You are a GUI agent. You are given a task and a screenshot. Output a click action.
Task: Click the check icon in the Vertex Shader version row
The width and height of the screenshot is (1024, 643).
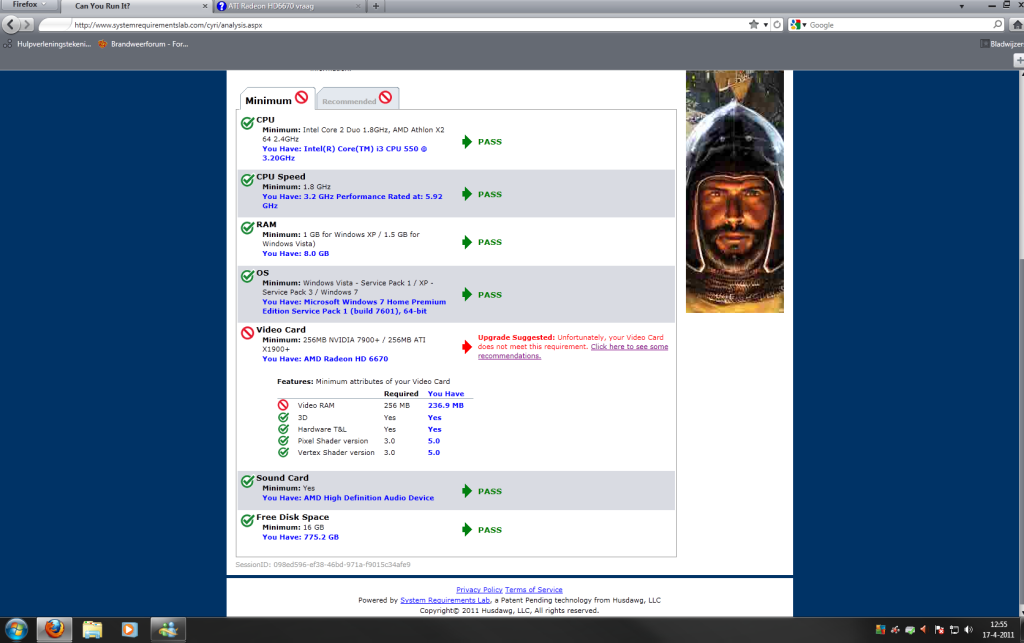pyautogui.click(x=283, y=452)
